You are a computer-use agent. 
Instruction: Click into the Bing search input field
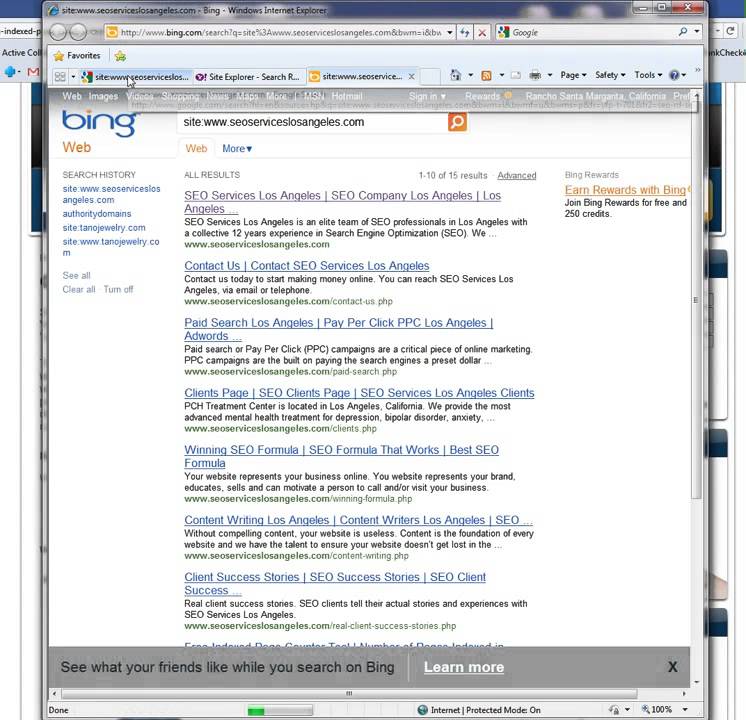313,122
